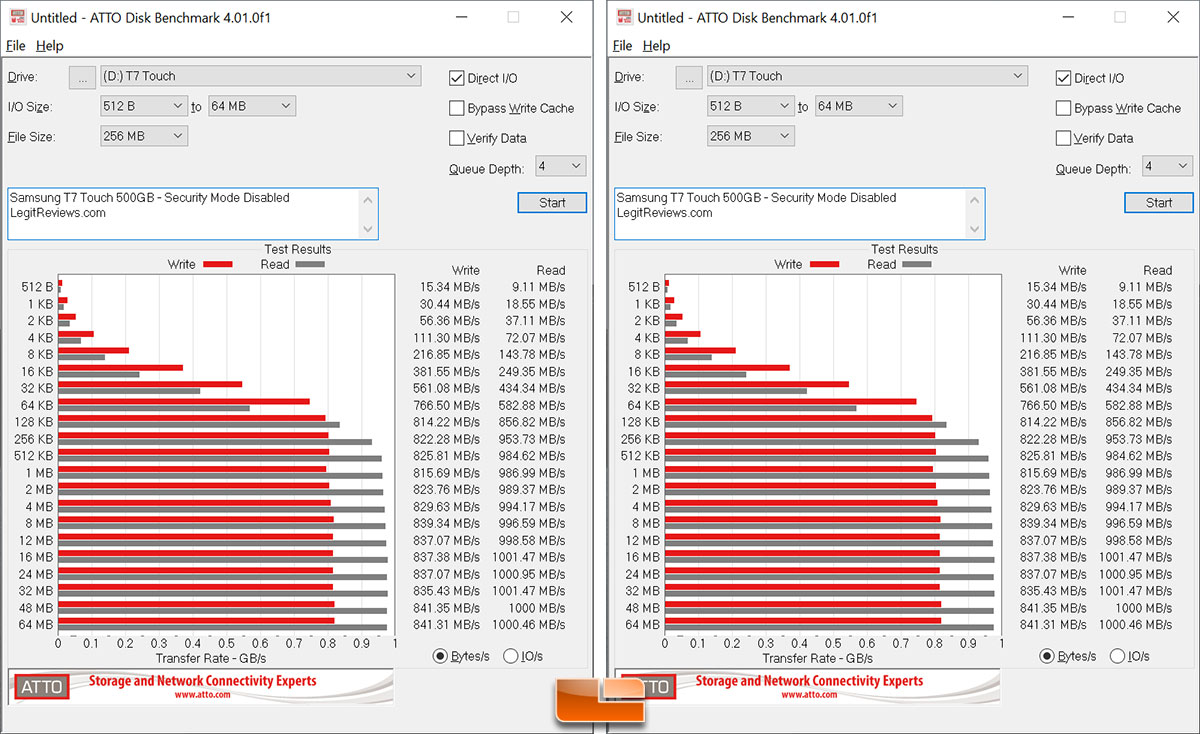Image resolution: width=1200 pixels, height=734 pixels.
Task: Click the Transfer Rate - GB/s axis label, left window
Action: pyautogui.click(x=211, y=658)
